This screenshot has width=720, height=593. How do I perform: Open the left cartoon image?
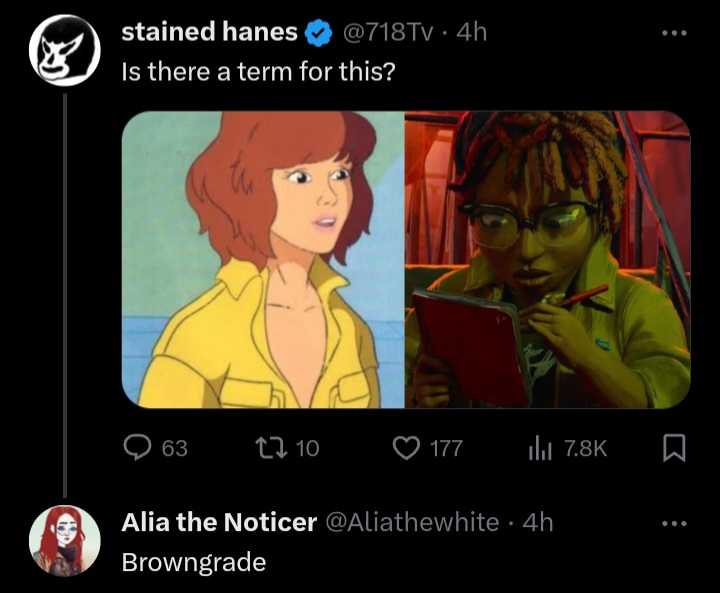click(x=263, y=259)
